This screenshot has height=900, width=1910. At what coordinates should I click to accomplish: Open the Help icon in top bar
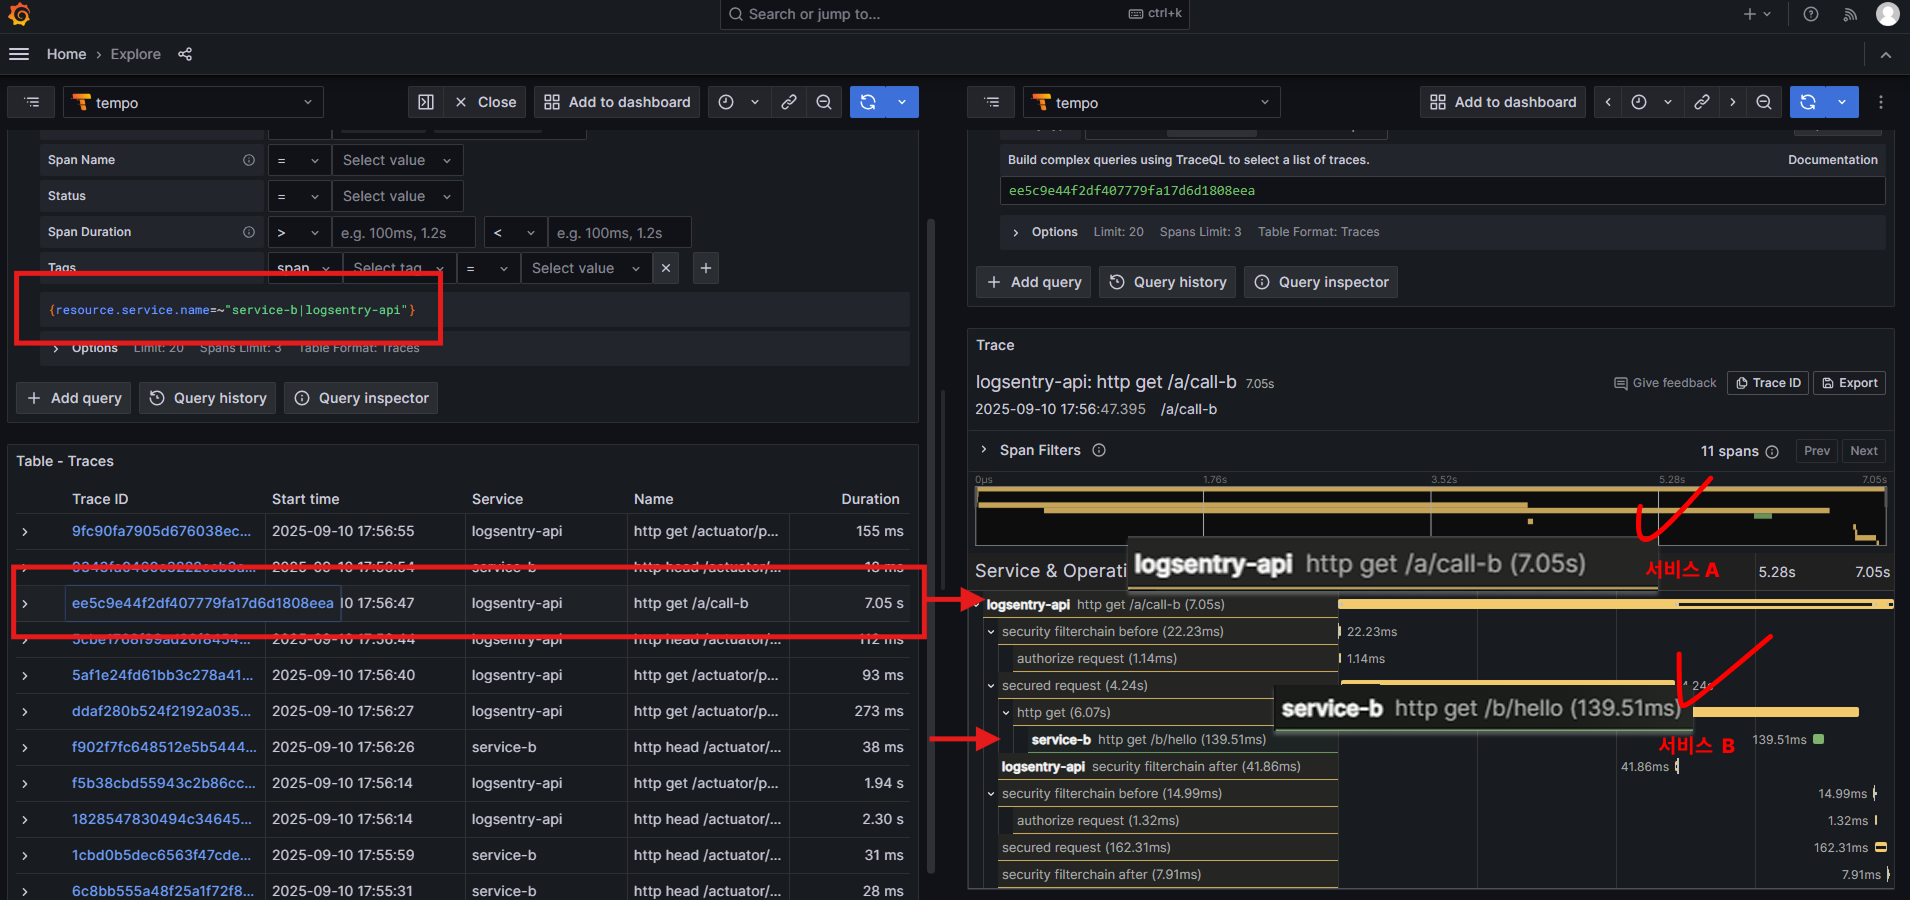click(x=1811, y=14)
